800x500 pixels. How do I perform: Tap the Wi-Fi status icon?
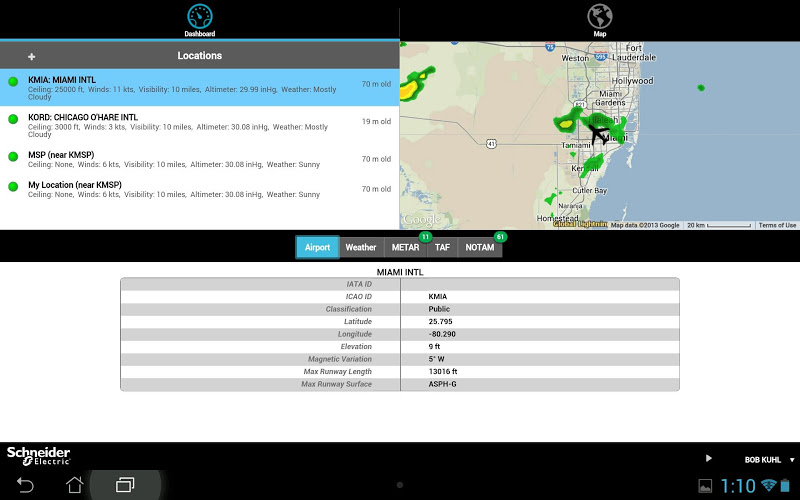[x=768, y=485]
